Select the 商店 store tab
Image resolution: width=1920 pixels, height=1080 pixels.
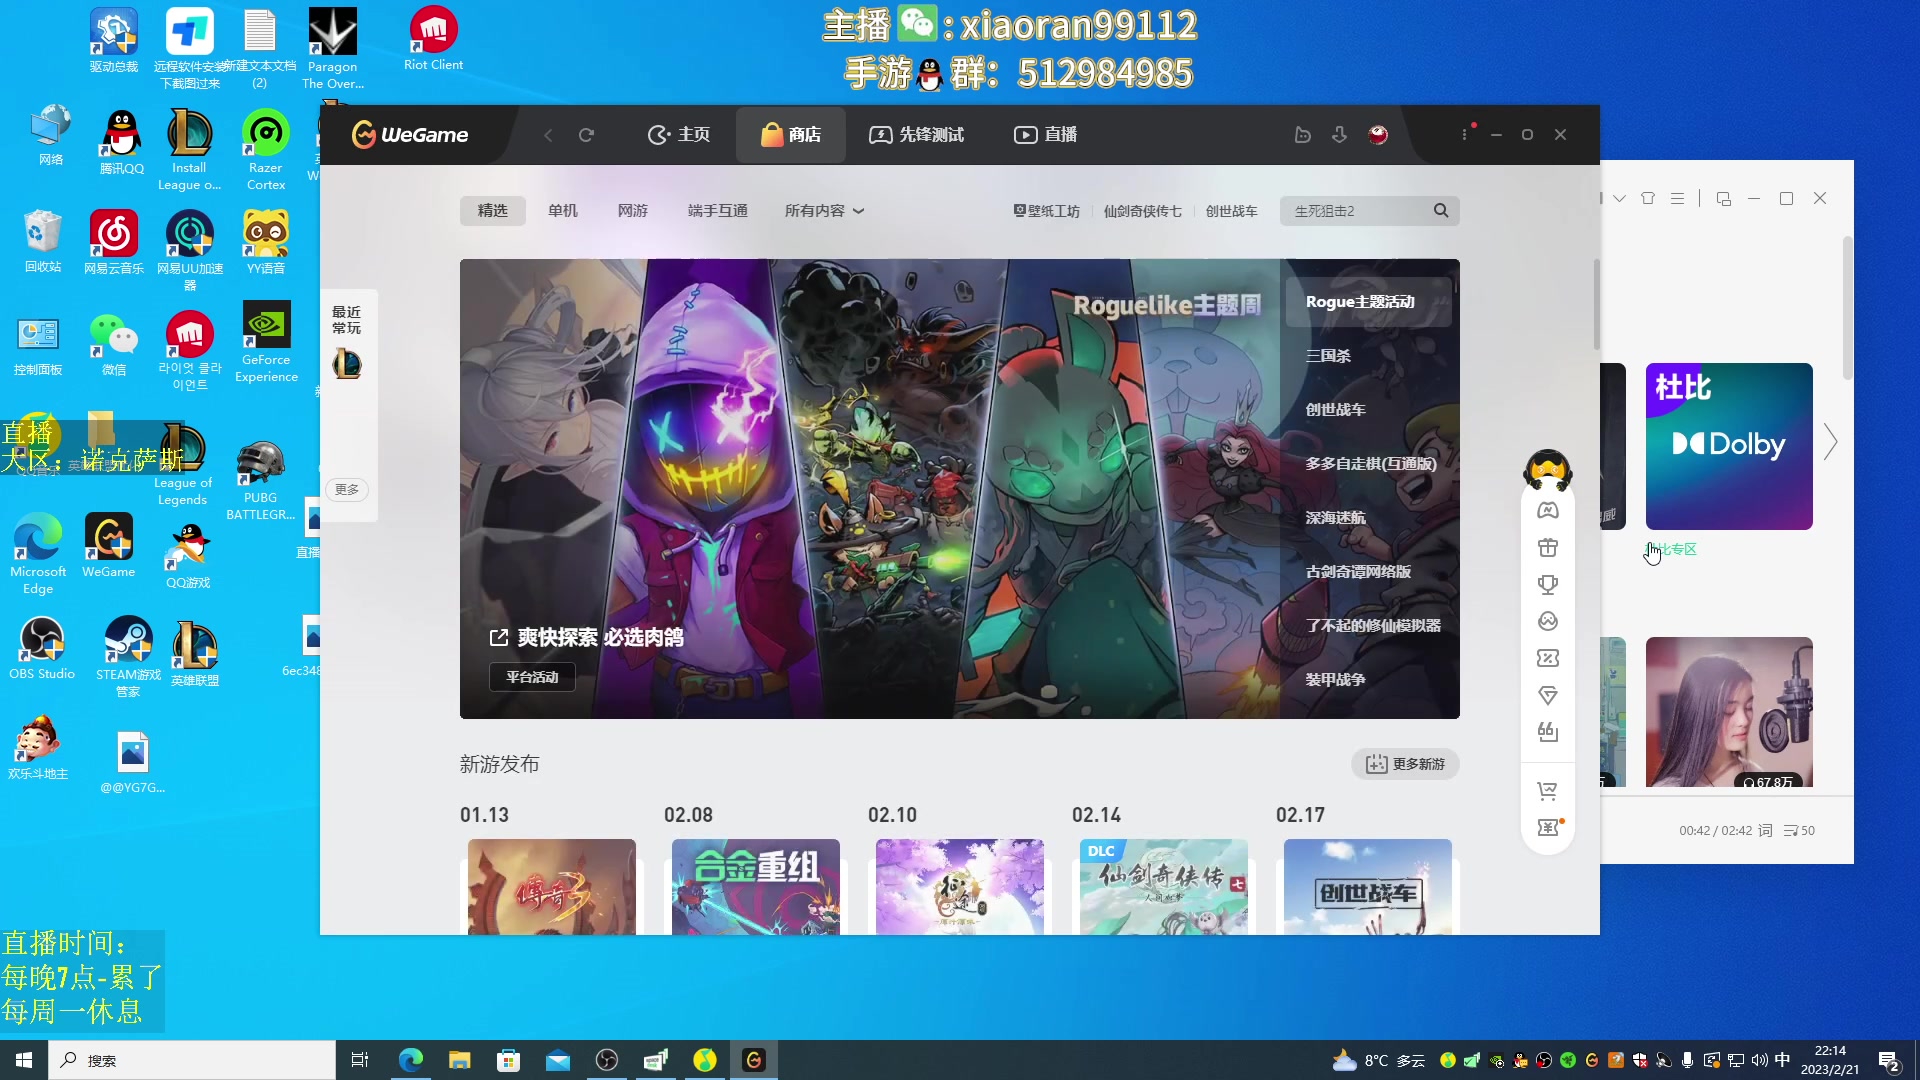(791, 135)
